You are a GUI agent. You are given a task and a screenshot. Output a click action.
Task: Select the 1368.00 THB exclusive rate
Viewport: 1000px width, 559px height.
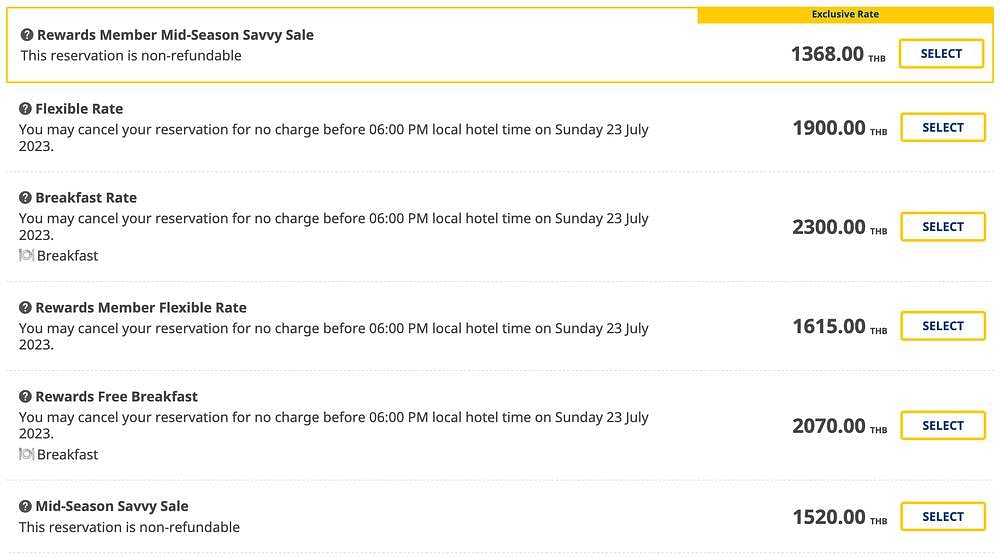click(941, 54)
